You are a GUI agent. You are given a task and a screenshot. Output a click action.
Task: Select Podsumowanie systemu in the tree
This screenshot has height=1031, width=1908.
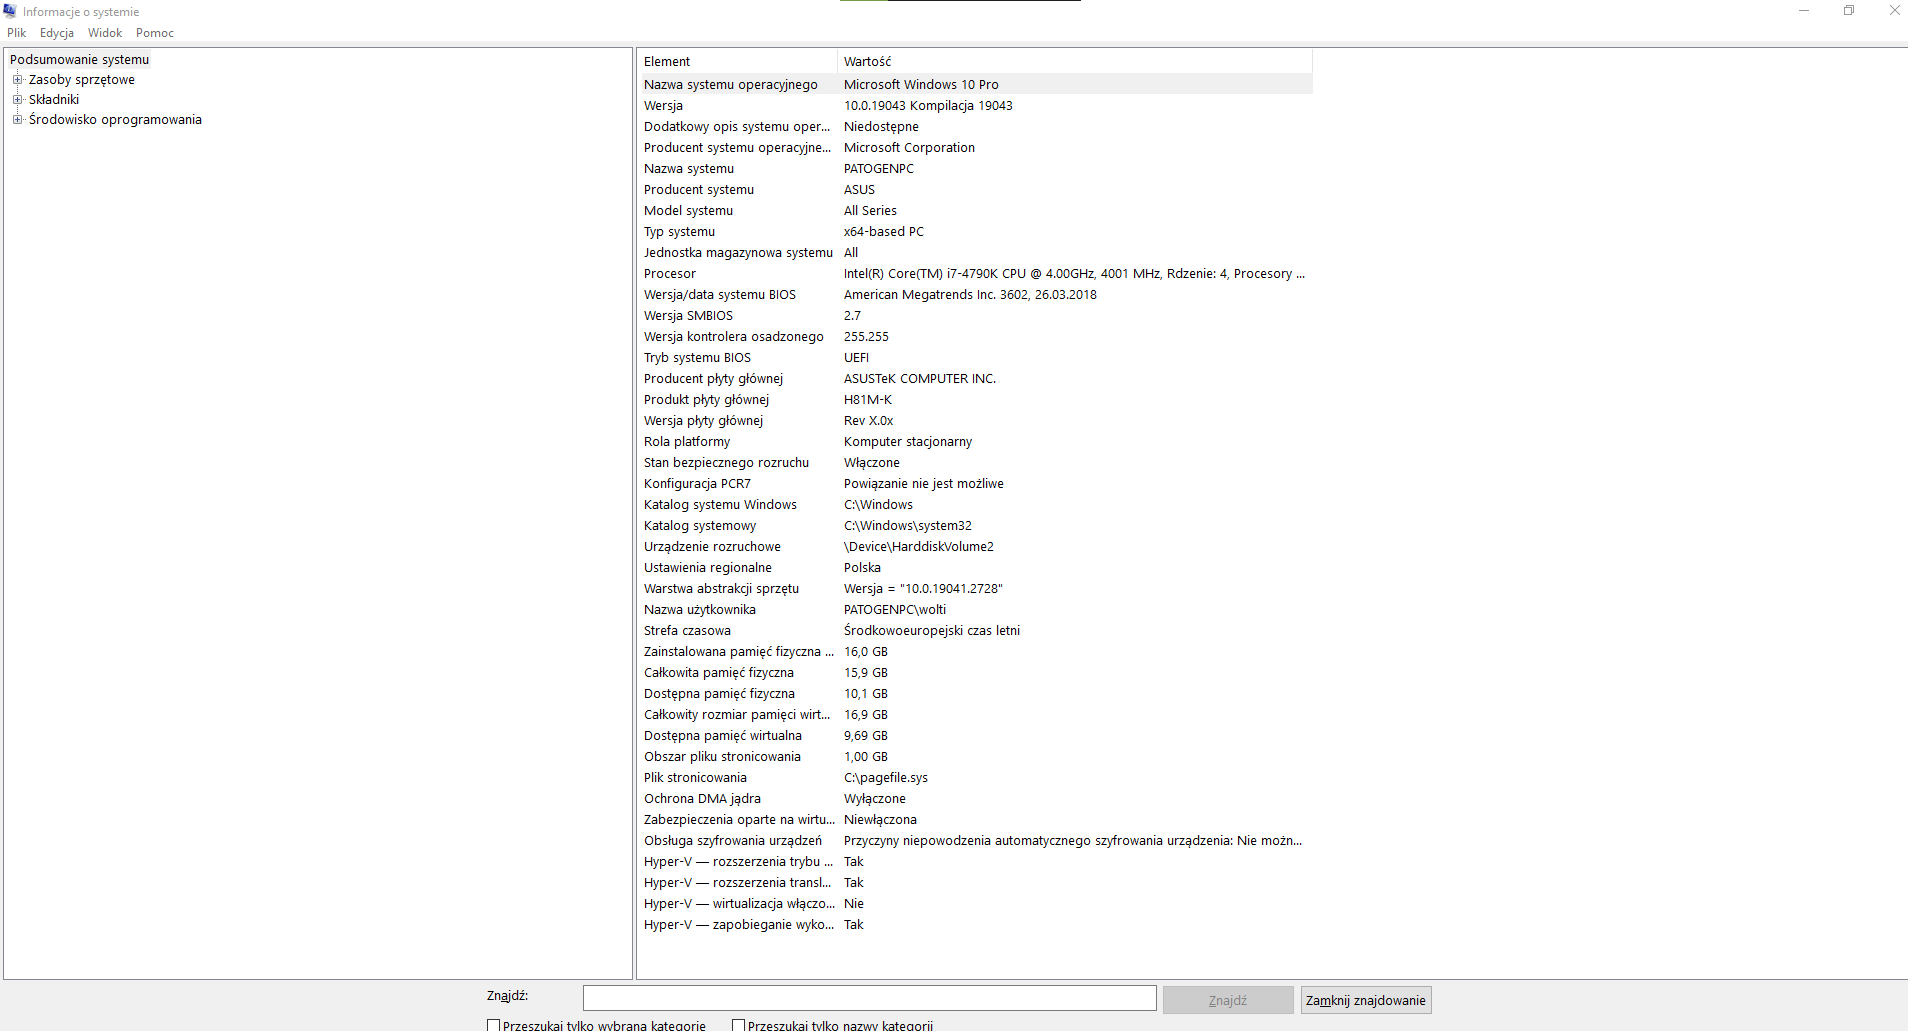click(x=79, y=59)
